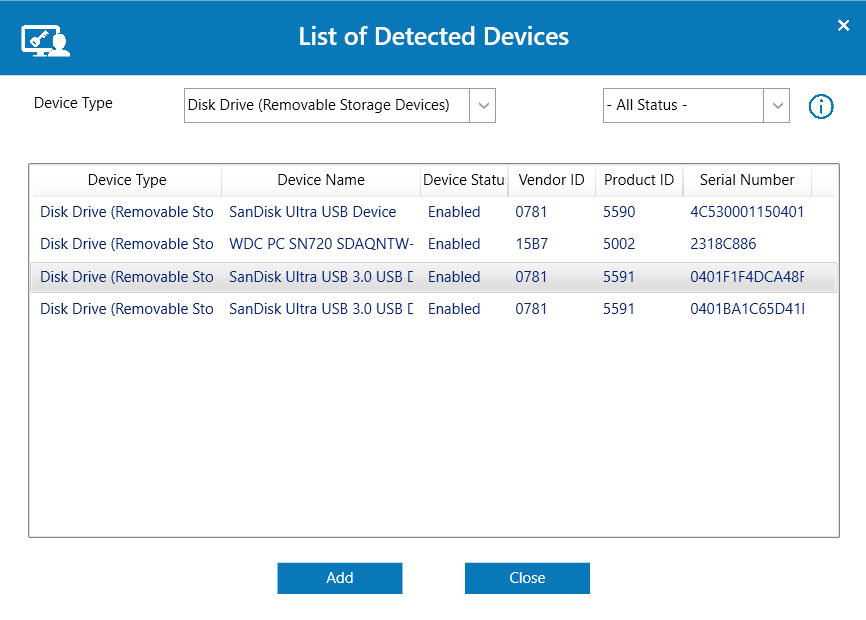Click the Device Name column header

(320, 180)
